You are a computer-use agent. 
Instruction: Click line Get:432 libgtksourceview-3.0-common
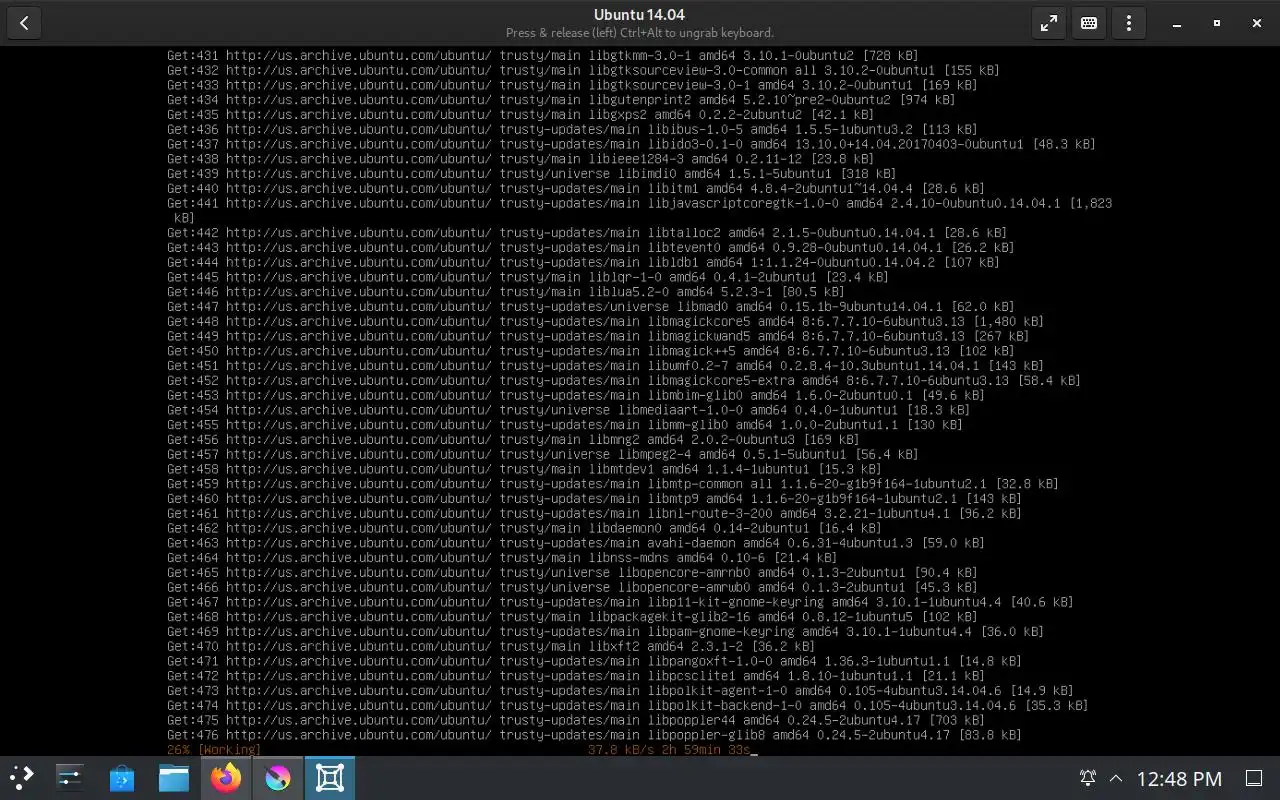[x=583, y=71]
